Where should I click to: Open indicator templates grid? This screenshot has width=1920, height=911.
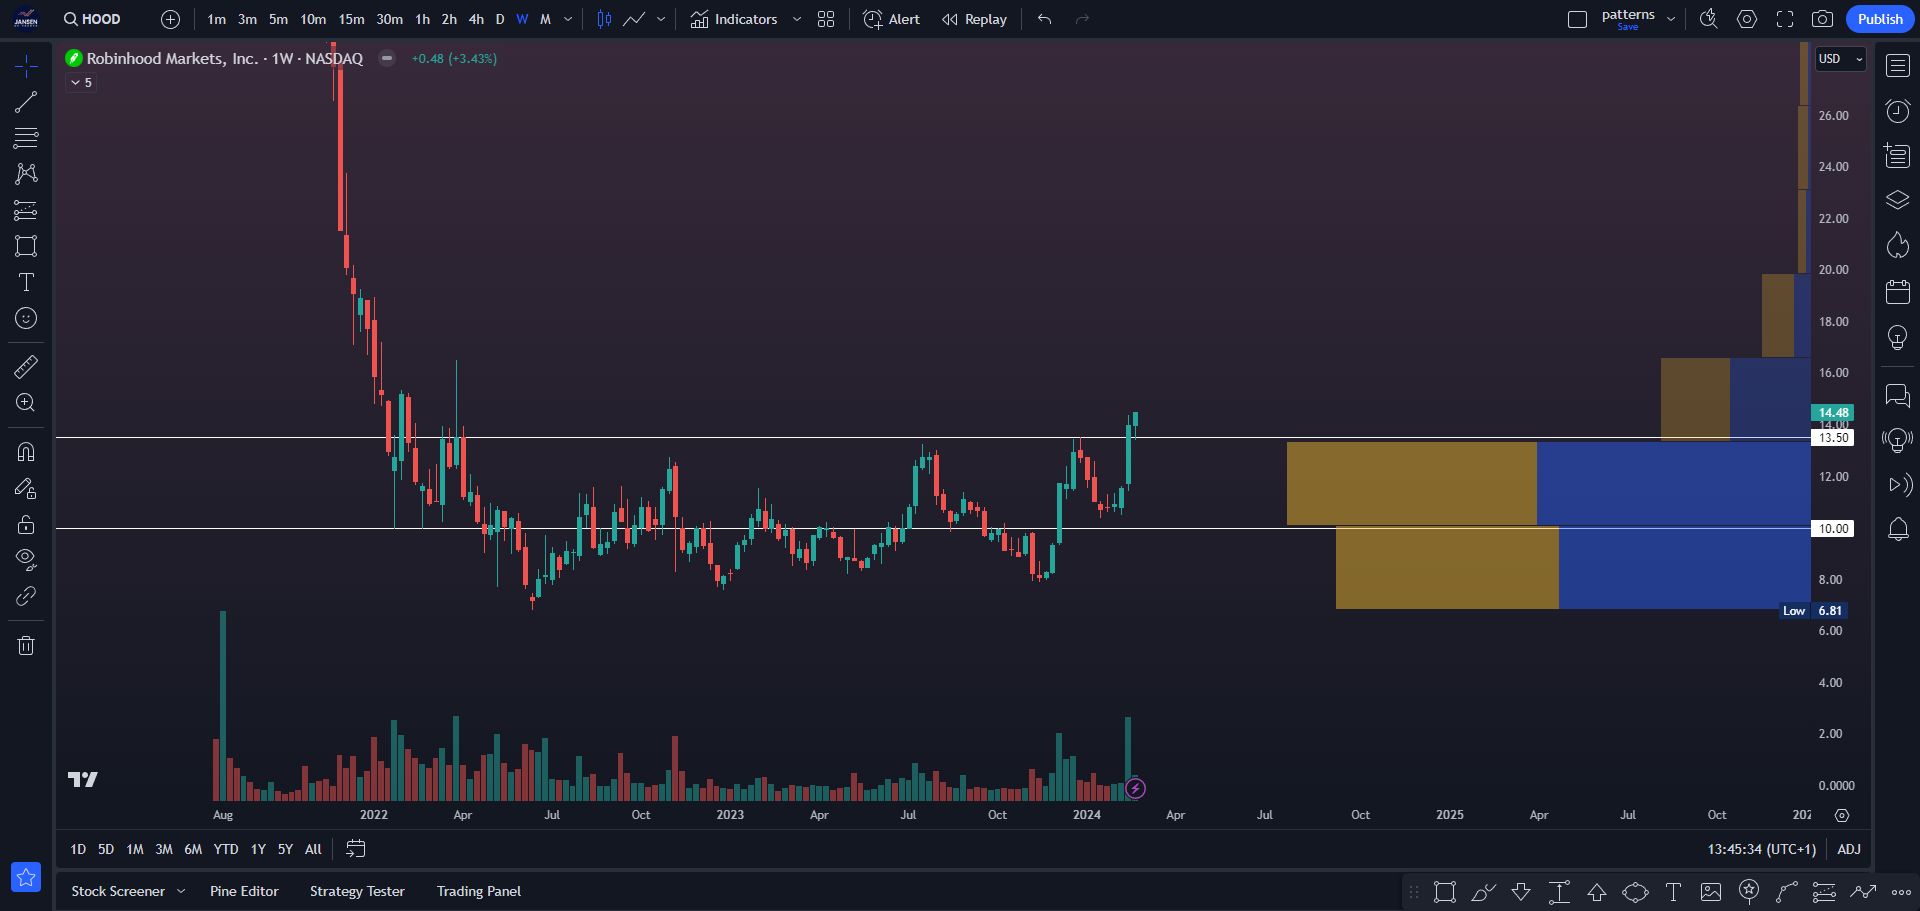tap(826, 19)
